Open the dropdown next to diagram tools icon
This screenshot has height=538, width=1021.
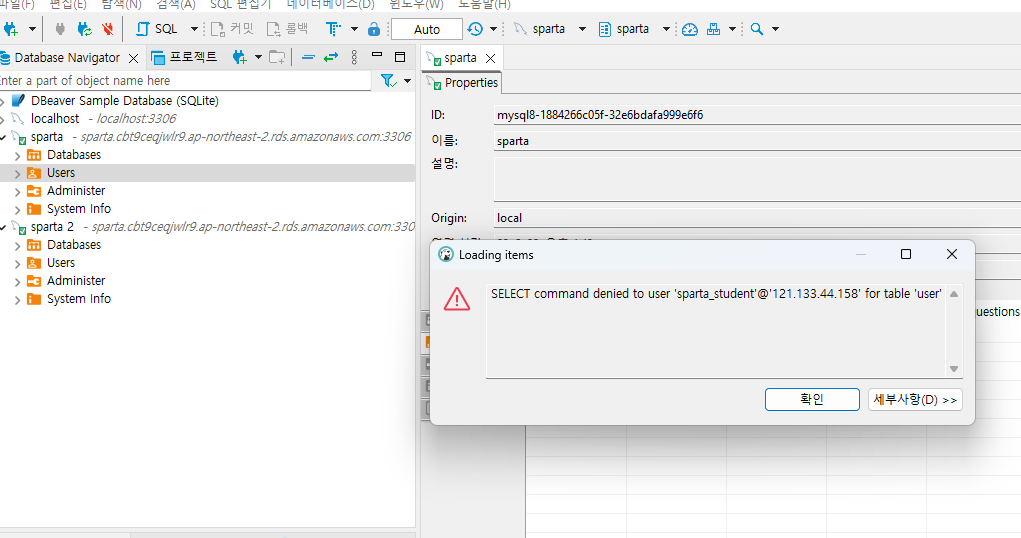pyautogui.click(x=732, y=29)
